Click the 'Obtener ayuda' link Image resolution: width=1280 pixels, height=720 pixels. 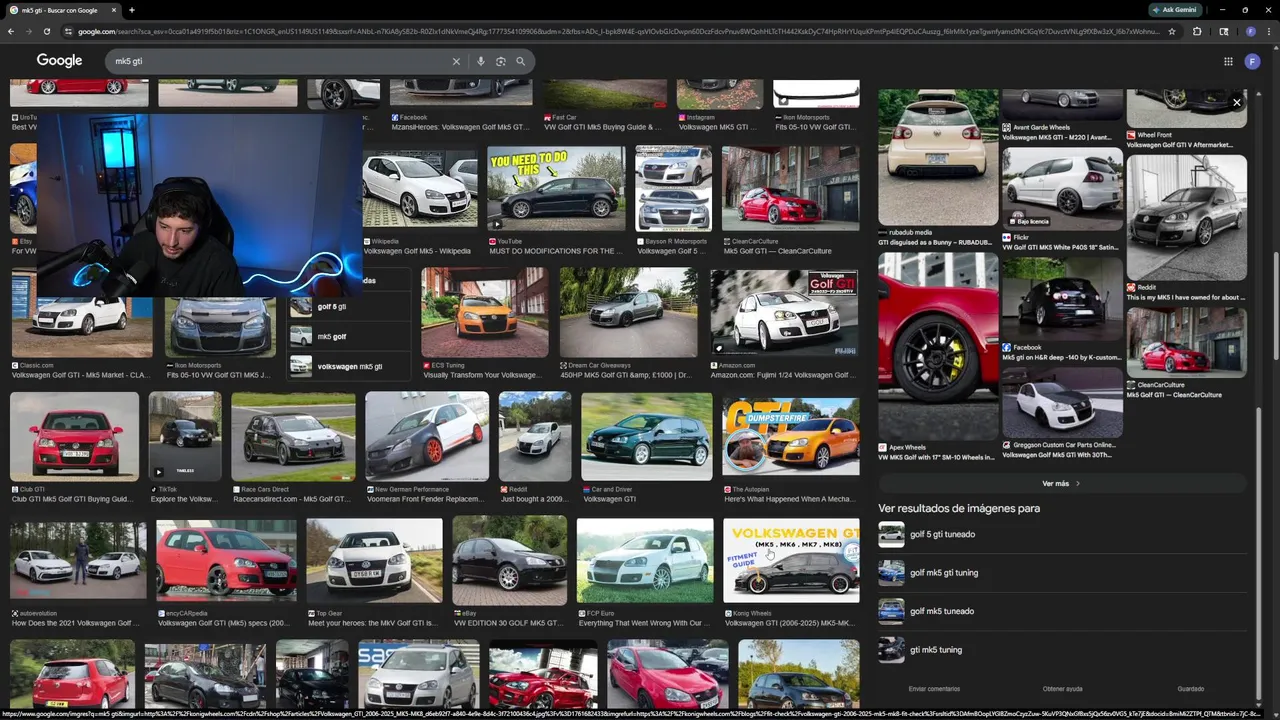tap(1062, 689)
